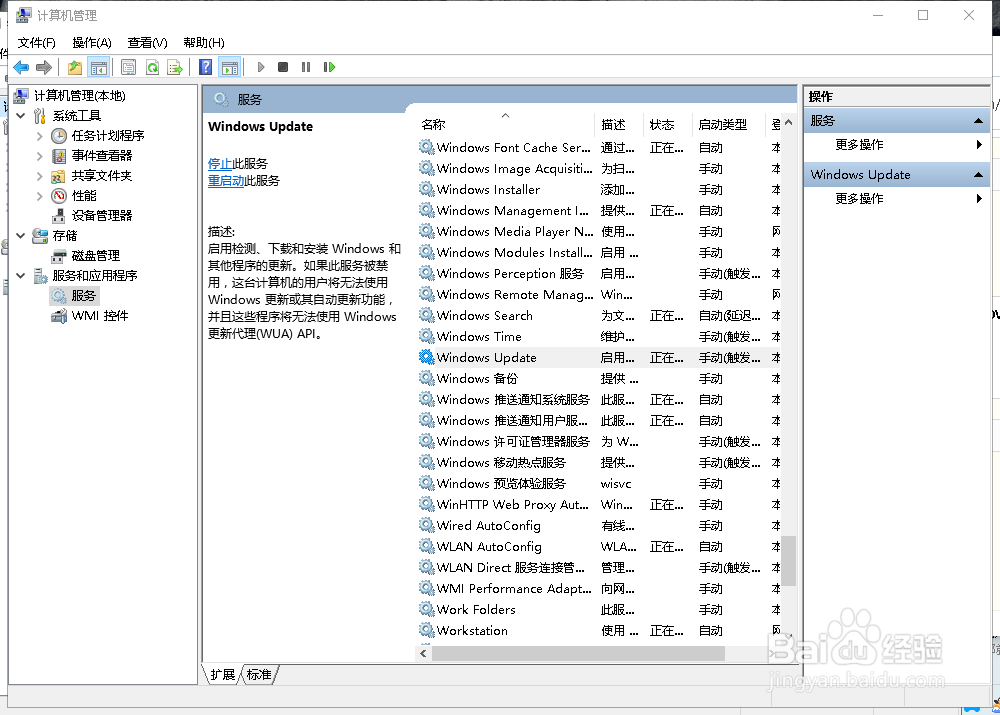This screenshot has width=1000, height=715.
Task: Select Windows Font Cache Service row
Action: 599,147
